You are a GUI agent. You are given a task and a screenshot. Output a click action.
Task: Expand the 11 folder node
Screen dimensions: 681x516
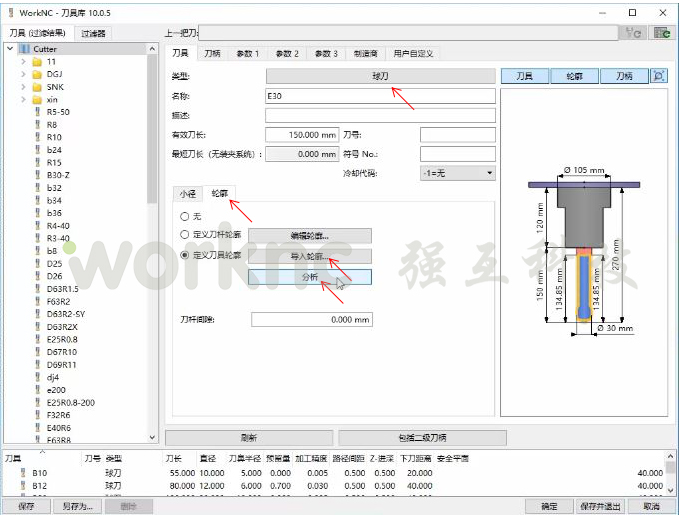[x=23, y=62]
